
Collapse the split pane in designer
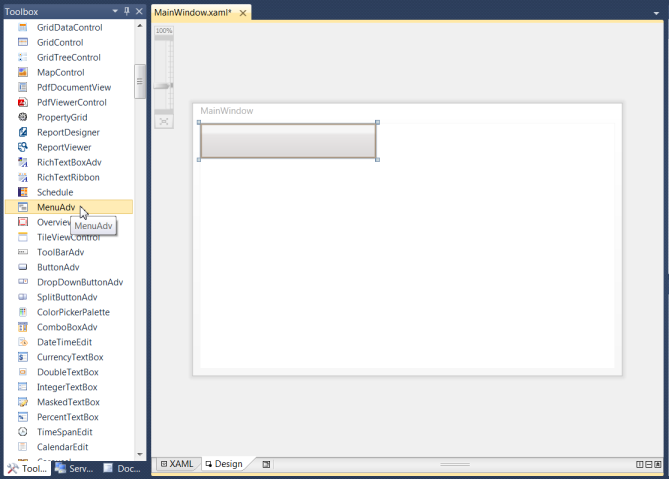pyautogui.click(x=659, y=464)
